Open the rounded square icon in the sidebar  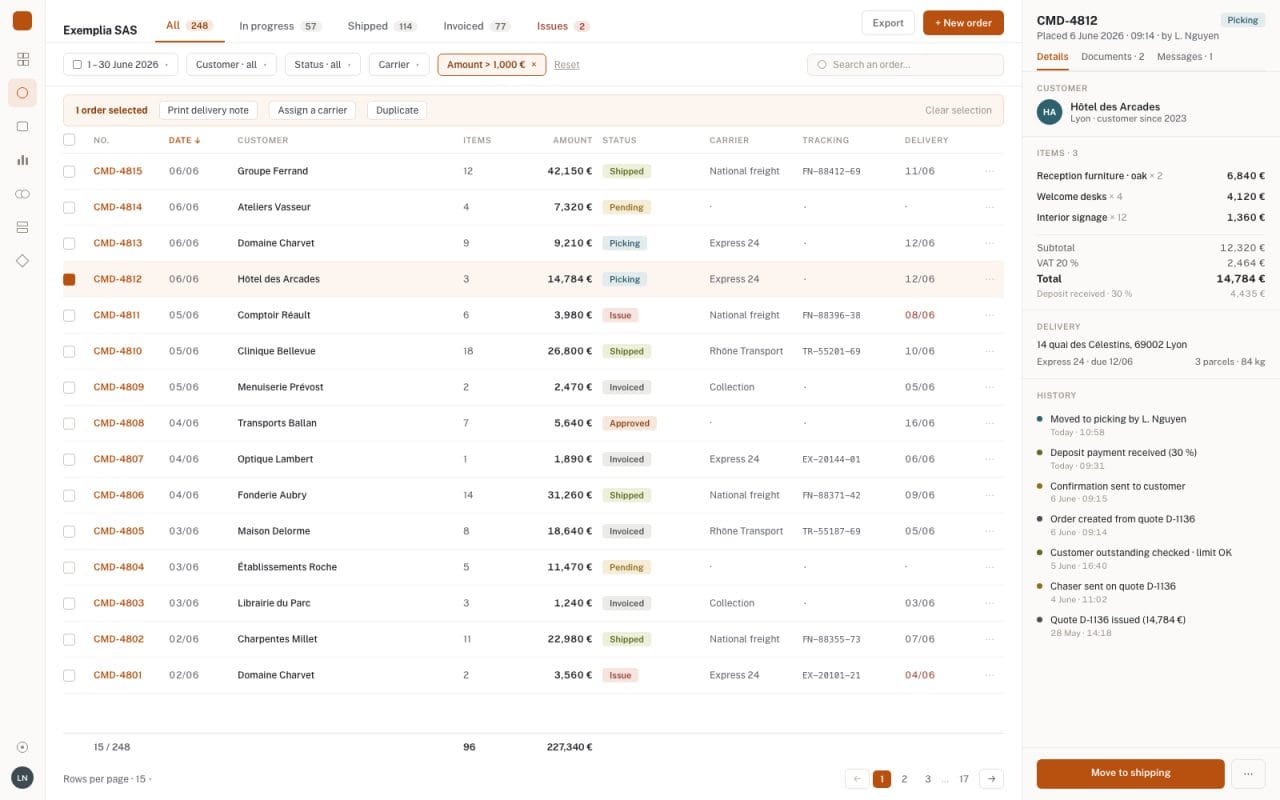tap(22, 126)
